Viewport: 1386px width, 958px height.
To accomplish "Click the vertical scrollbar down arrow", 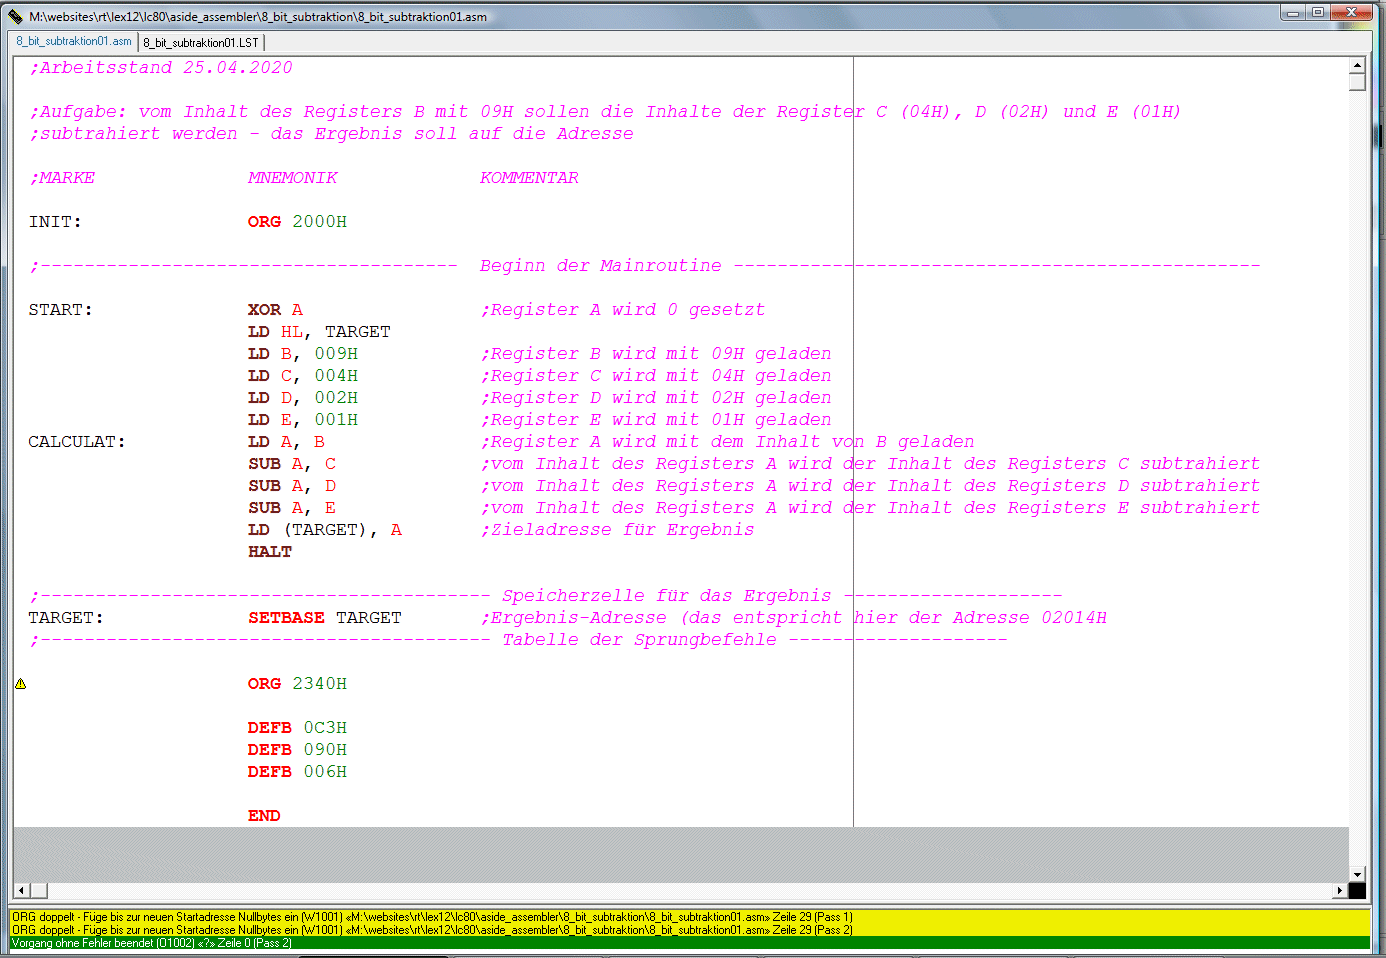I will point(1357,874).
